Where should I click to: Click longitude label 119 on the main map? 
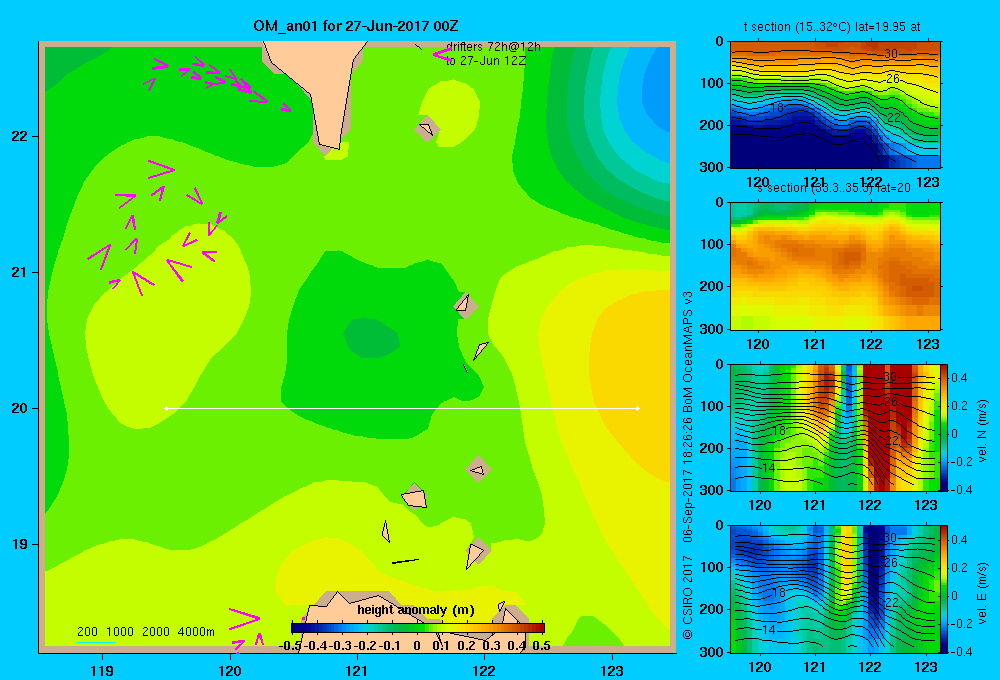coord(102,670)
